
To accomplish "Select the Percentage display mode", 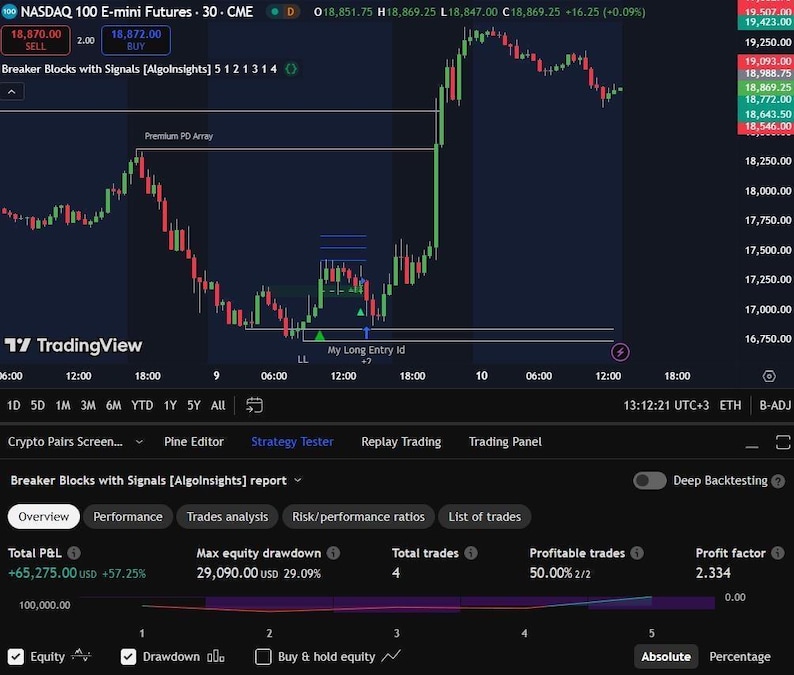I will point(740,657).
